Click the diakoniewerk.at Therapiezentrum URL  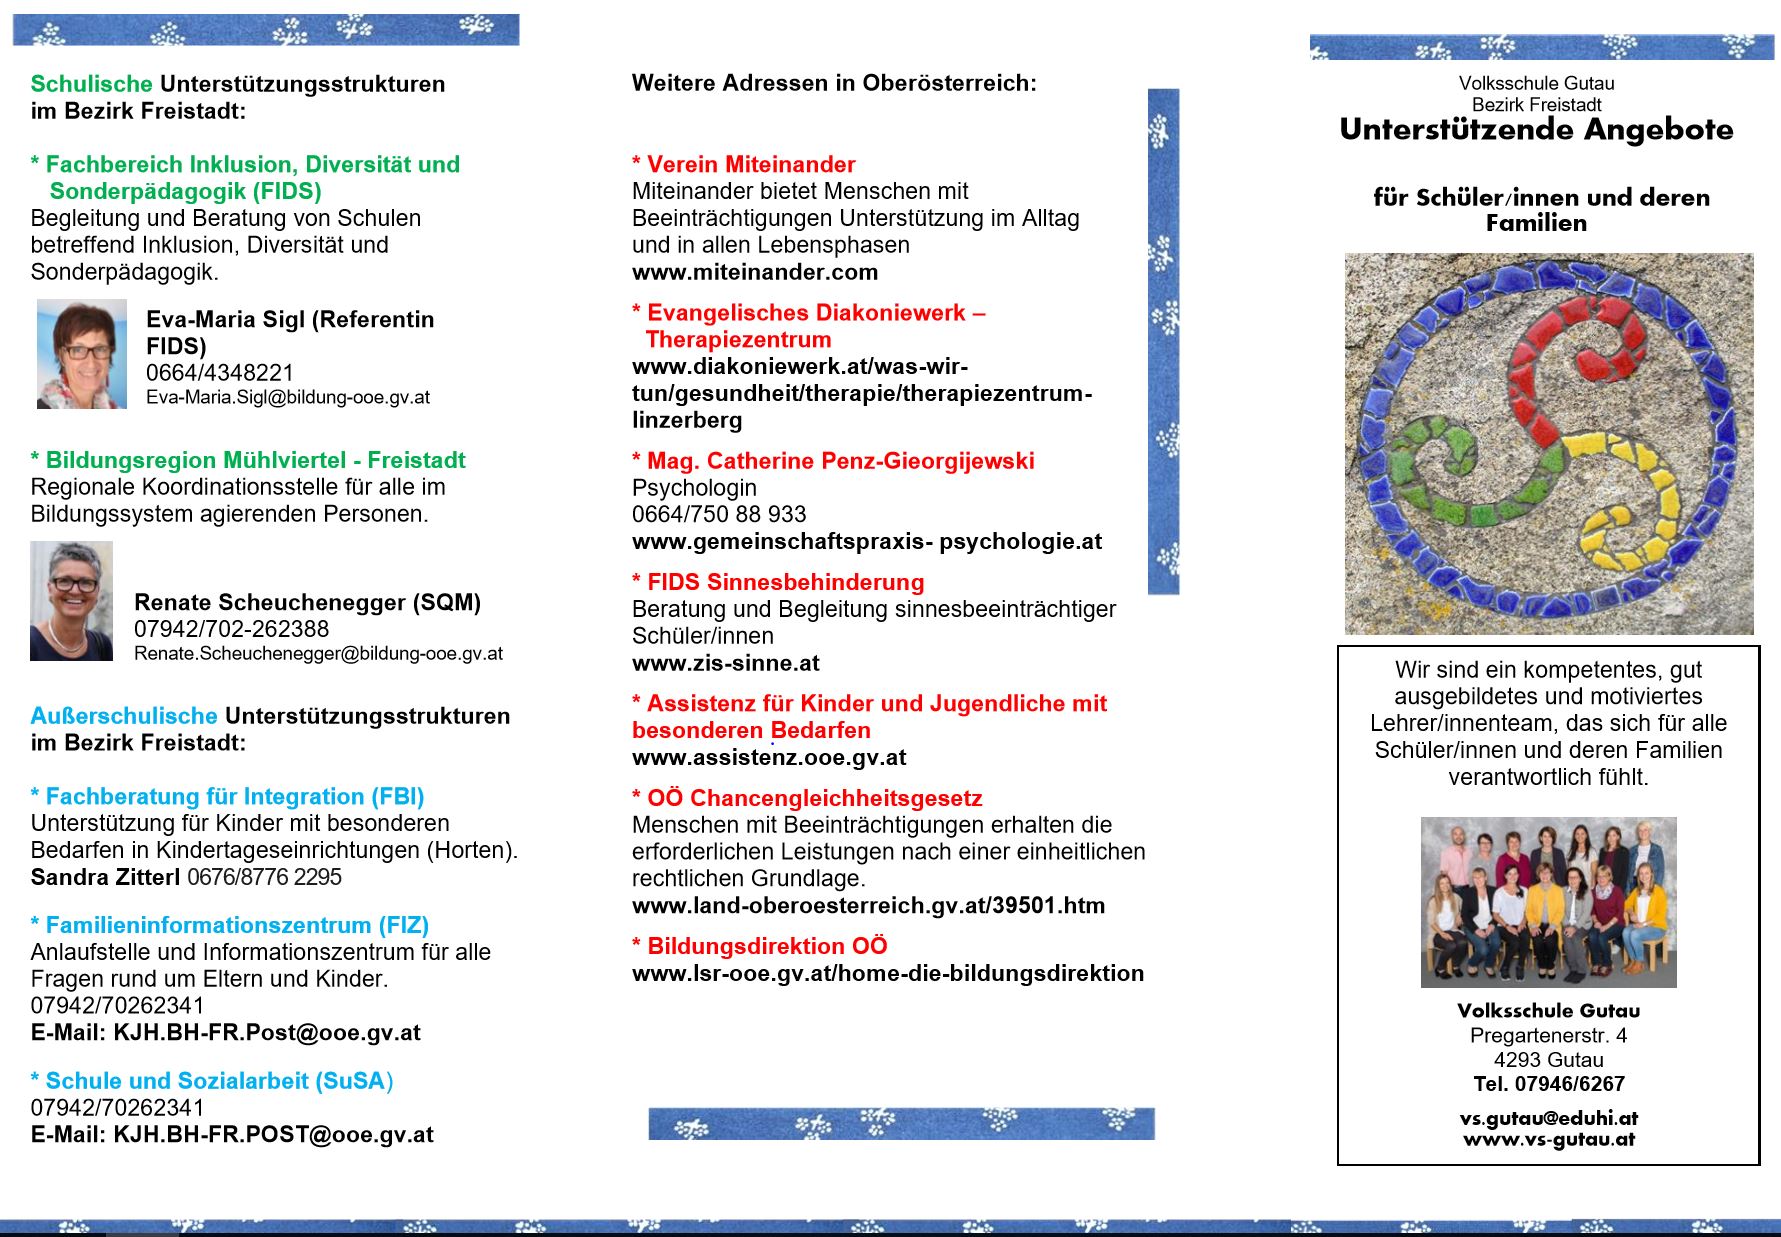tap(861, 394)
